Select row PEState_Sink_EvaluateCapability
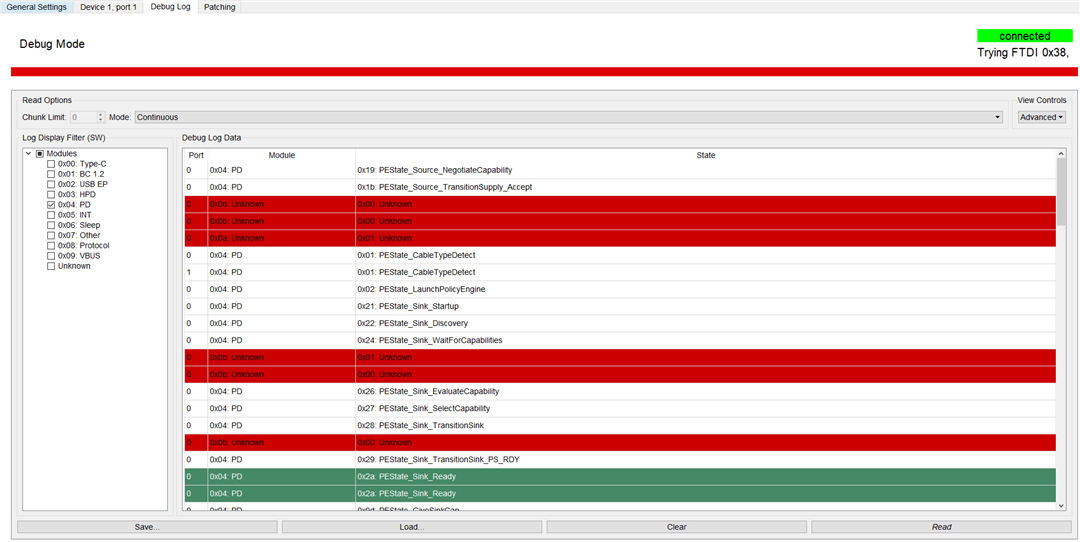Viewport: 1080px width, 542px height. coord(620,391)
